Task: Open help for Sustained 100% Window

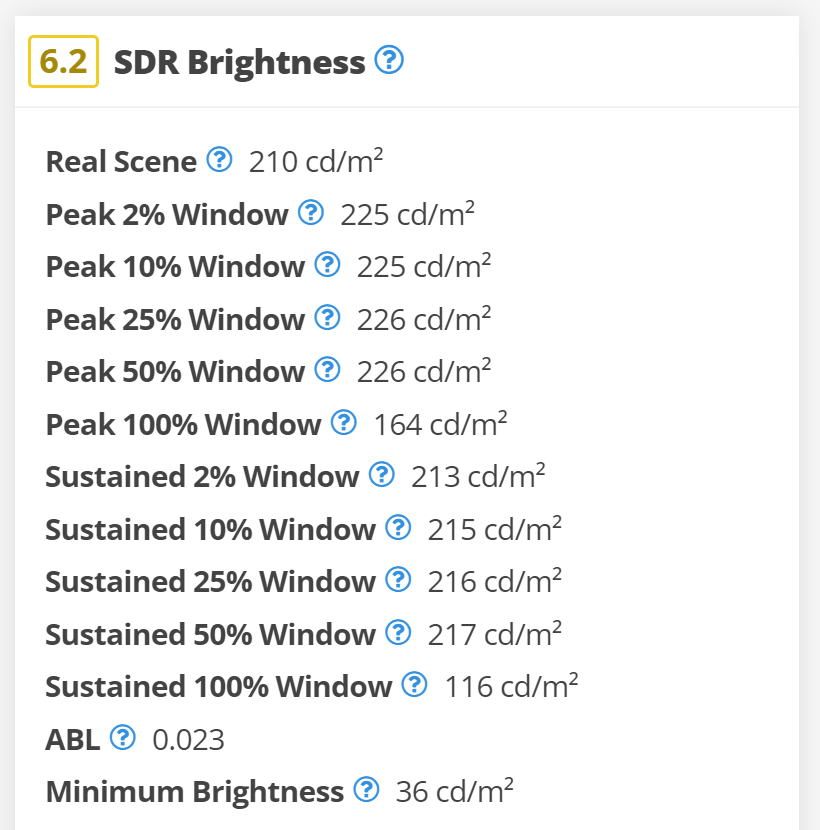Action: click(x=414, y=684)
